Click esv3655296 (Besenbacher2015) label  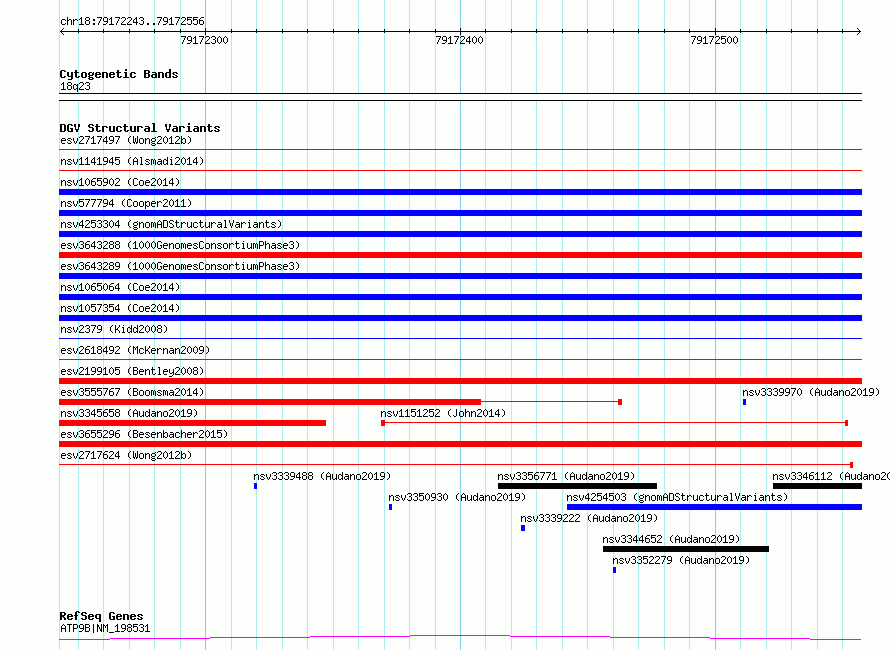click(144, 434)
